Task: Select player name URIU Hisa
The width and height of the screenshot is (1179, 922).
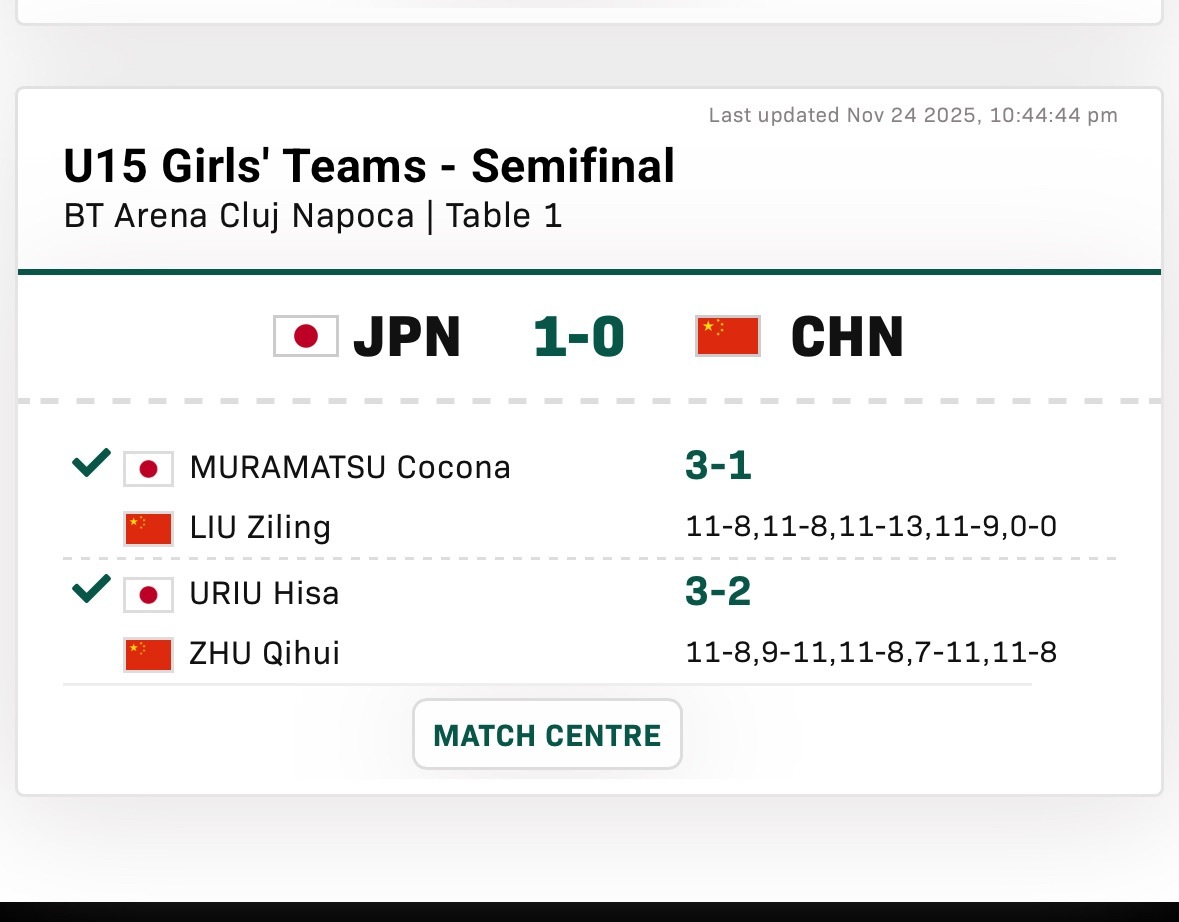Action: click(x=264, y=594)
